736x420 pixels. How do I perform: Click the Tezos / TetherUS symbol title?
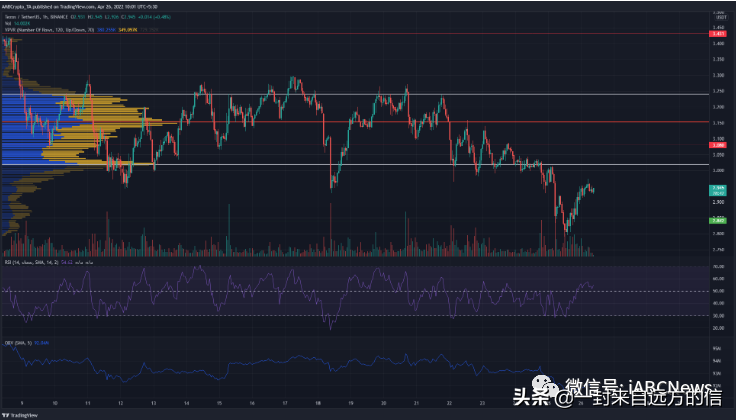(22, 17)
